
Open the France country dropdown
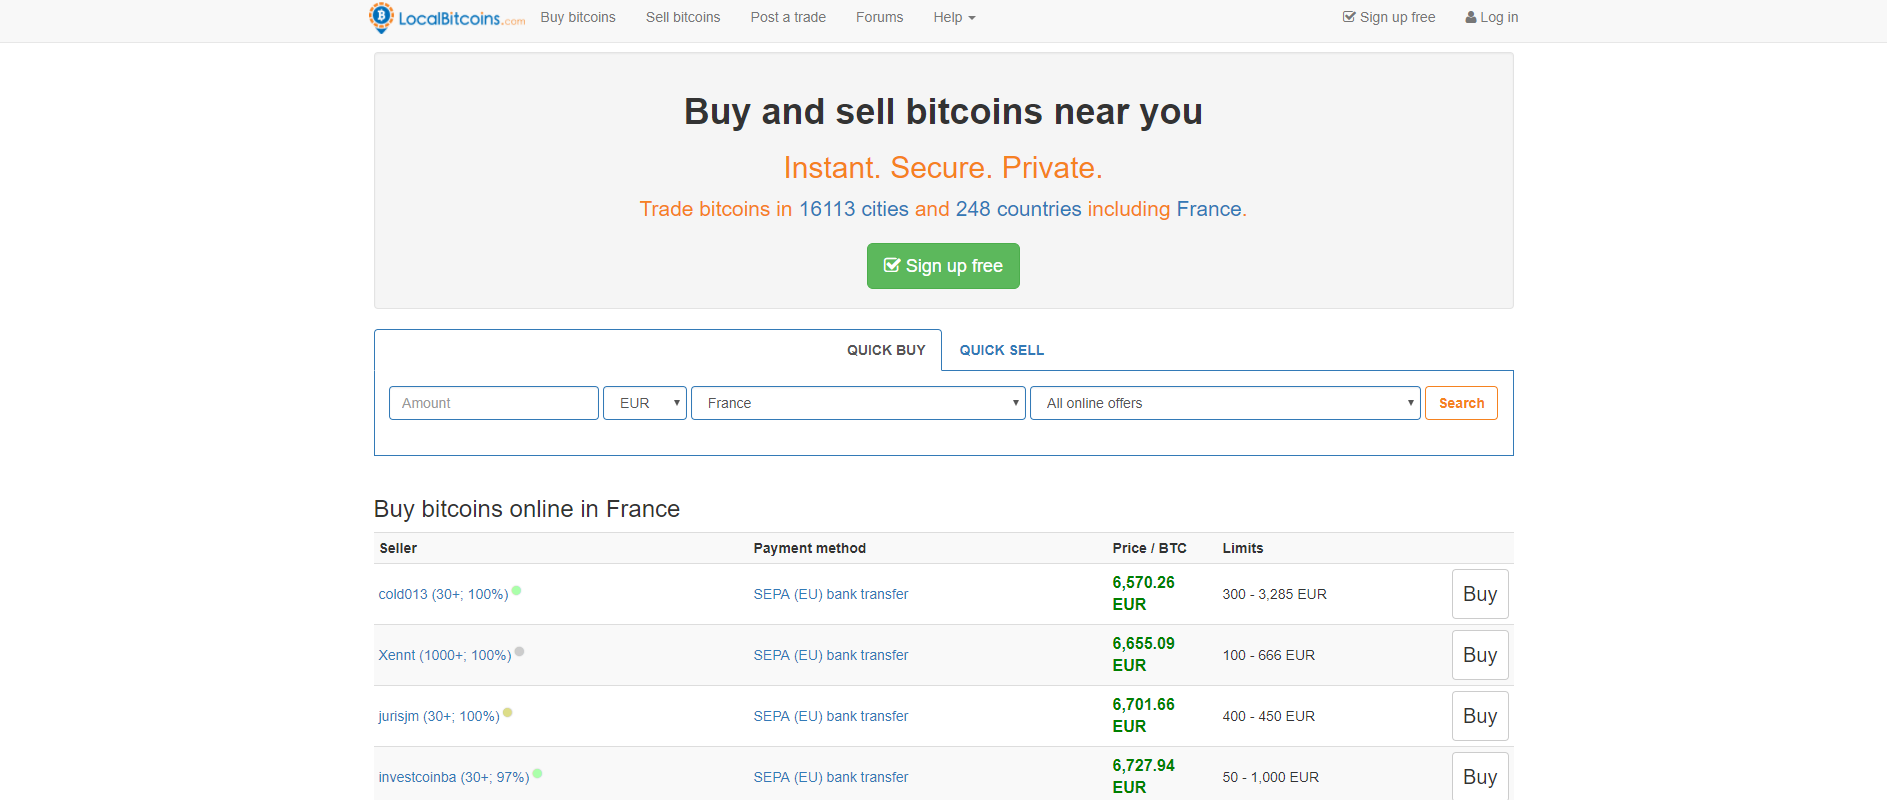[x=858, y=403]
